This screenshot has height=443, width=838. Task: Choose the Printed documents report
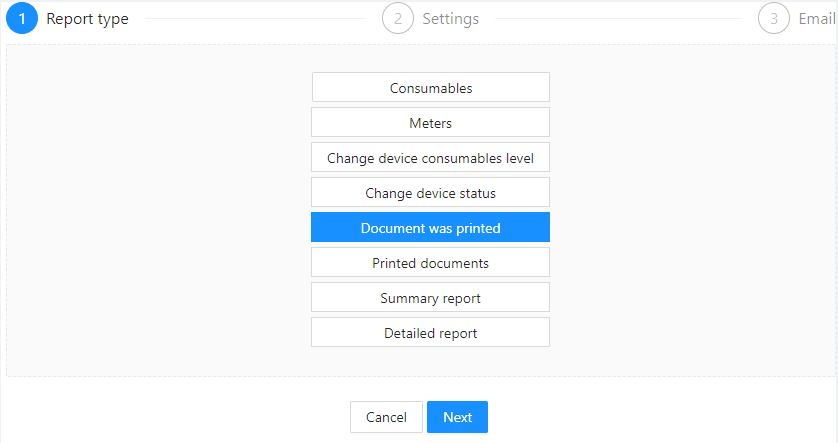430,262
